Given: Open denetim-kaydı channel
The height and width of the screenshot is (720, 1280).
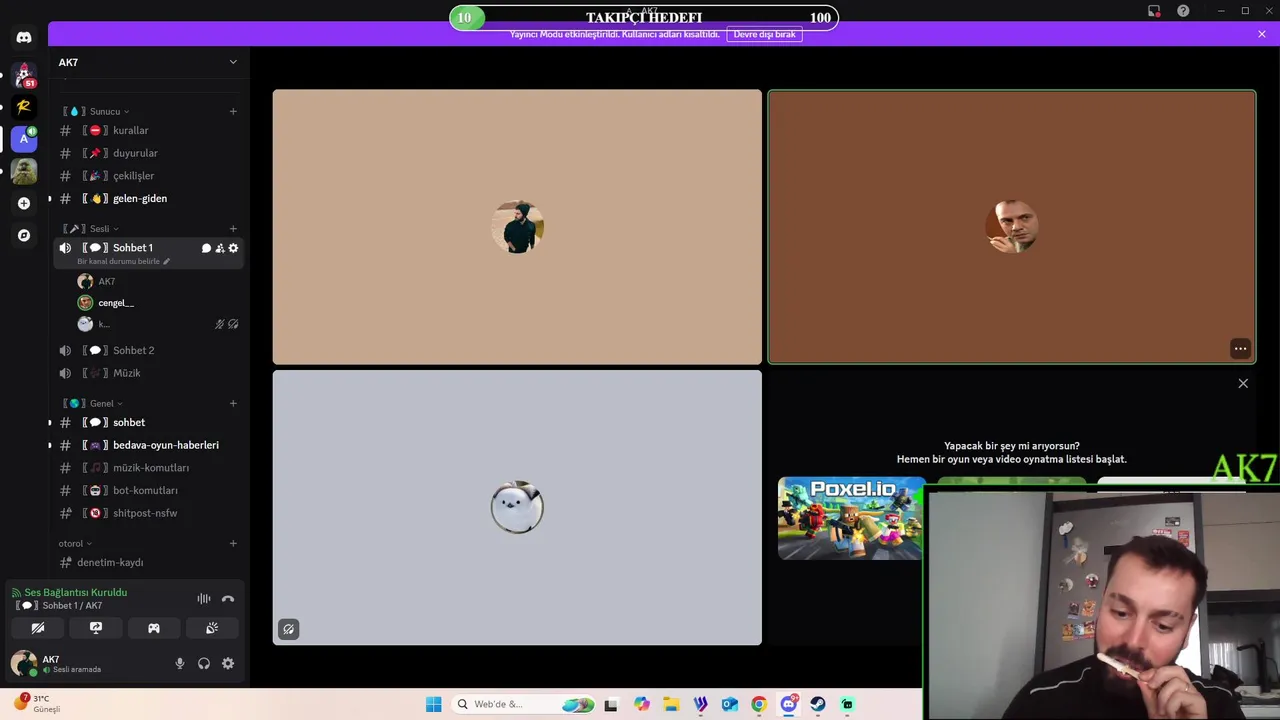Looking at the screenshot, I should 148,562.
